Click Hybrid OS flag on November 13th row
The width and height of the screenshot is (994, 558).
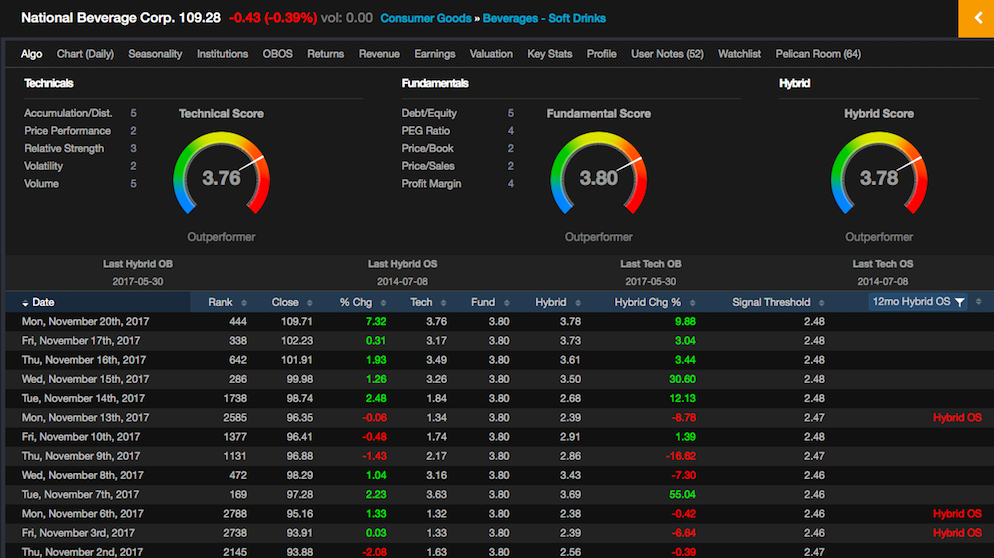point(957,418)
